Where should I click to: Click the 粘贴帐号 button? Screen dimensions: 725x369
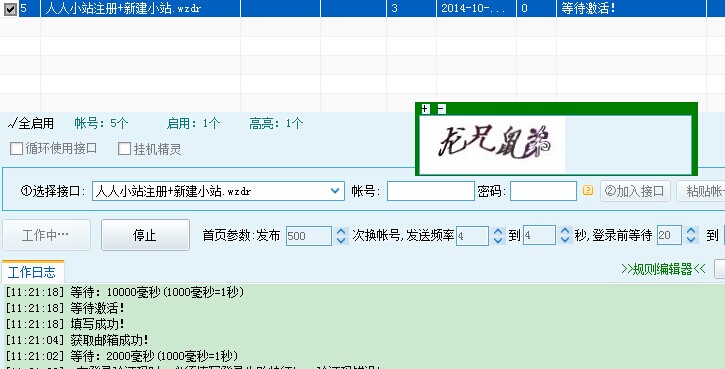point(701,191)
